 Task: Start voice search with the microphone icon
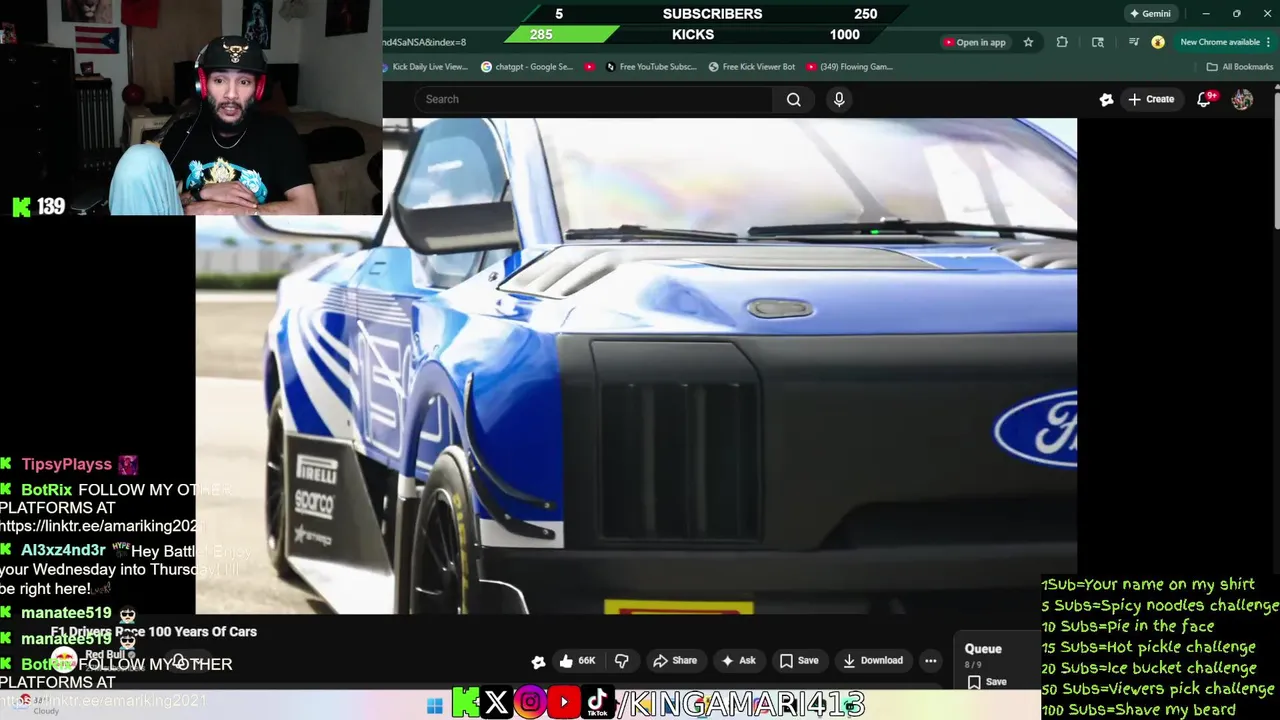coord(839,99)
